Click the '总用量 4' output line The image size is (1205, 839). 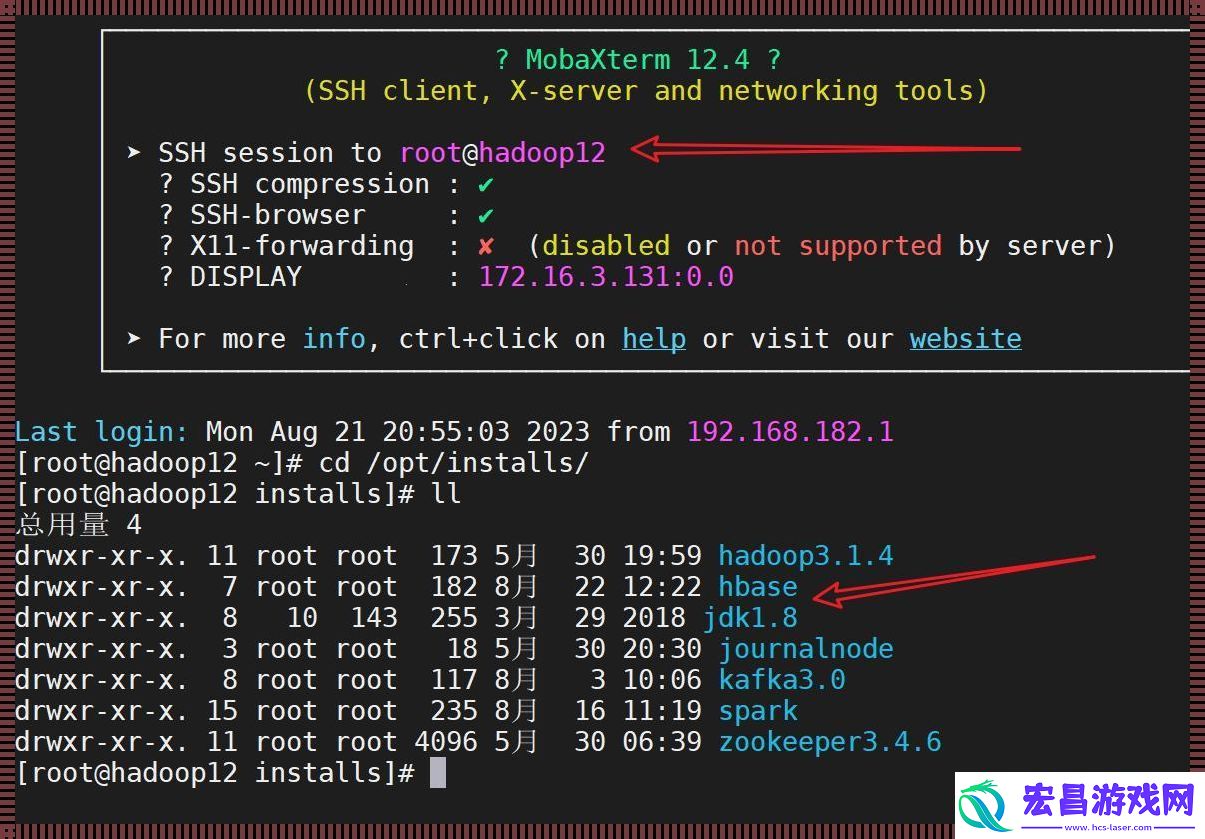[x=78, y=525]
